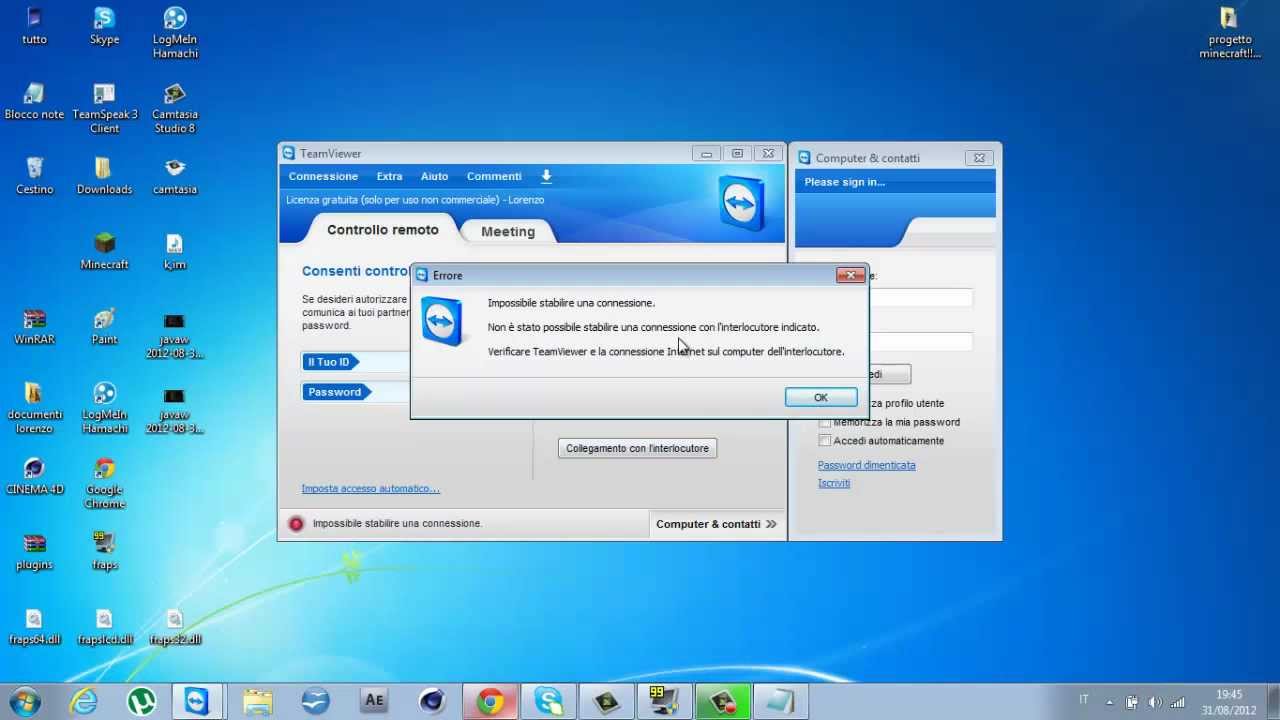Viewport: 1280px width, 720px height.
Task: Open the Connessione menu in TeamViewer
Action: (323, 176)
